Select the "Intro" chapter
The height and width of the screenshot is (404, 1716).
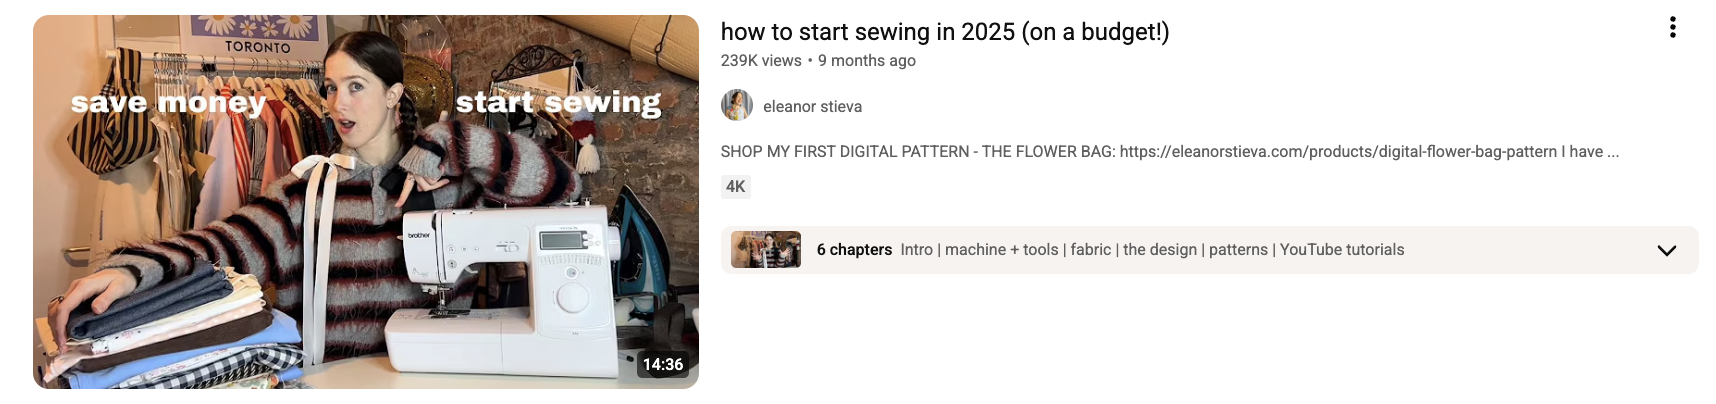916,250
